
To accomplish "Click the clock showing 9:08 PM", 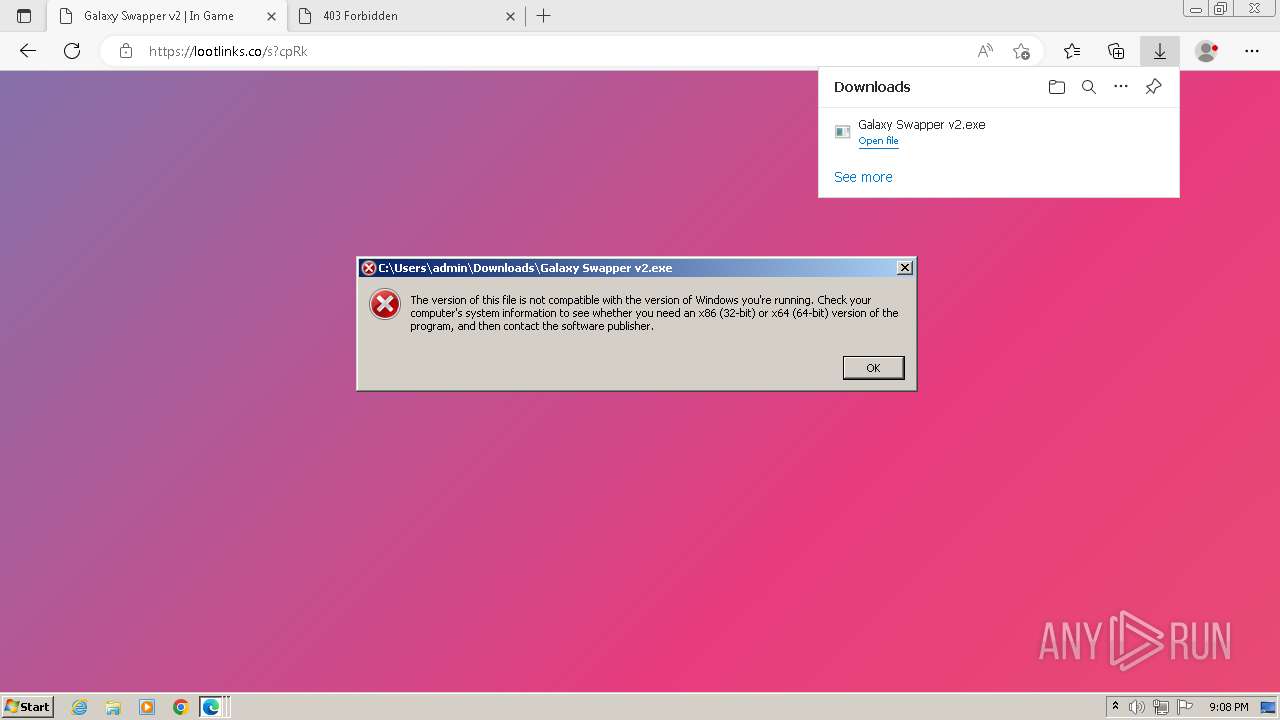I will [x=1228, y=707].
